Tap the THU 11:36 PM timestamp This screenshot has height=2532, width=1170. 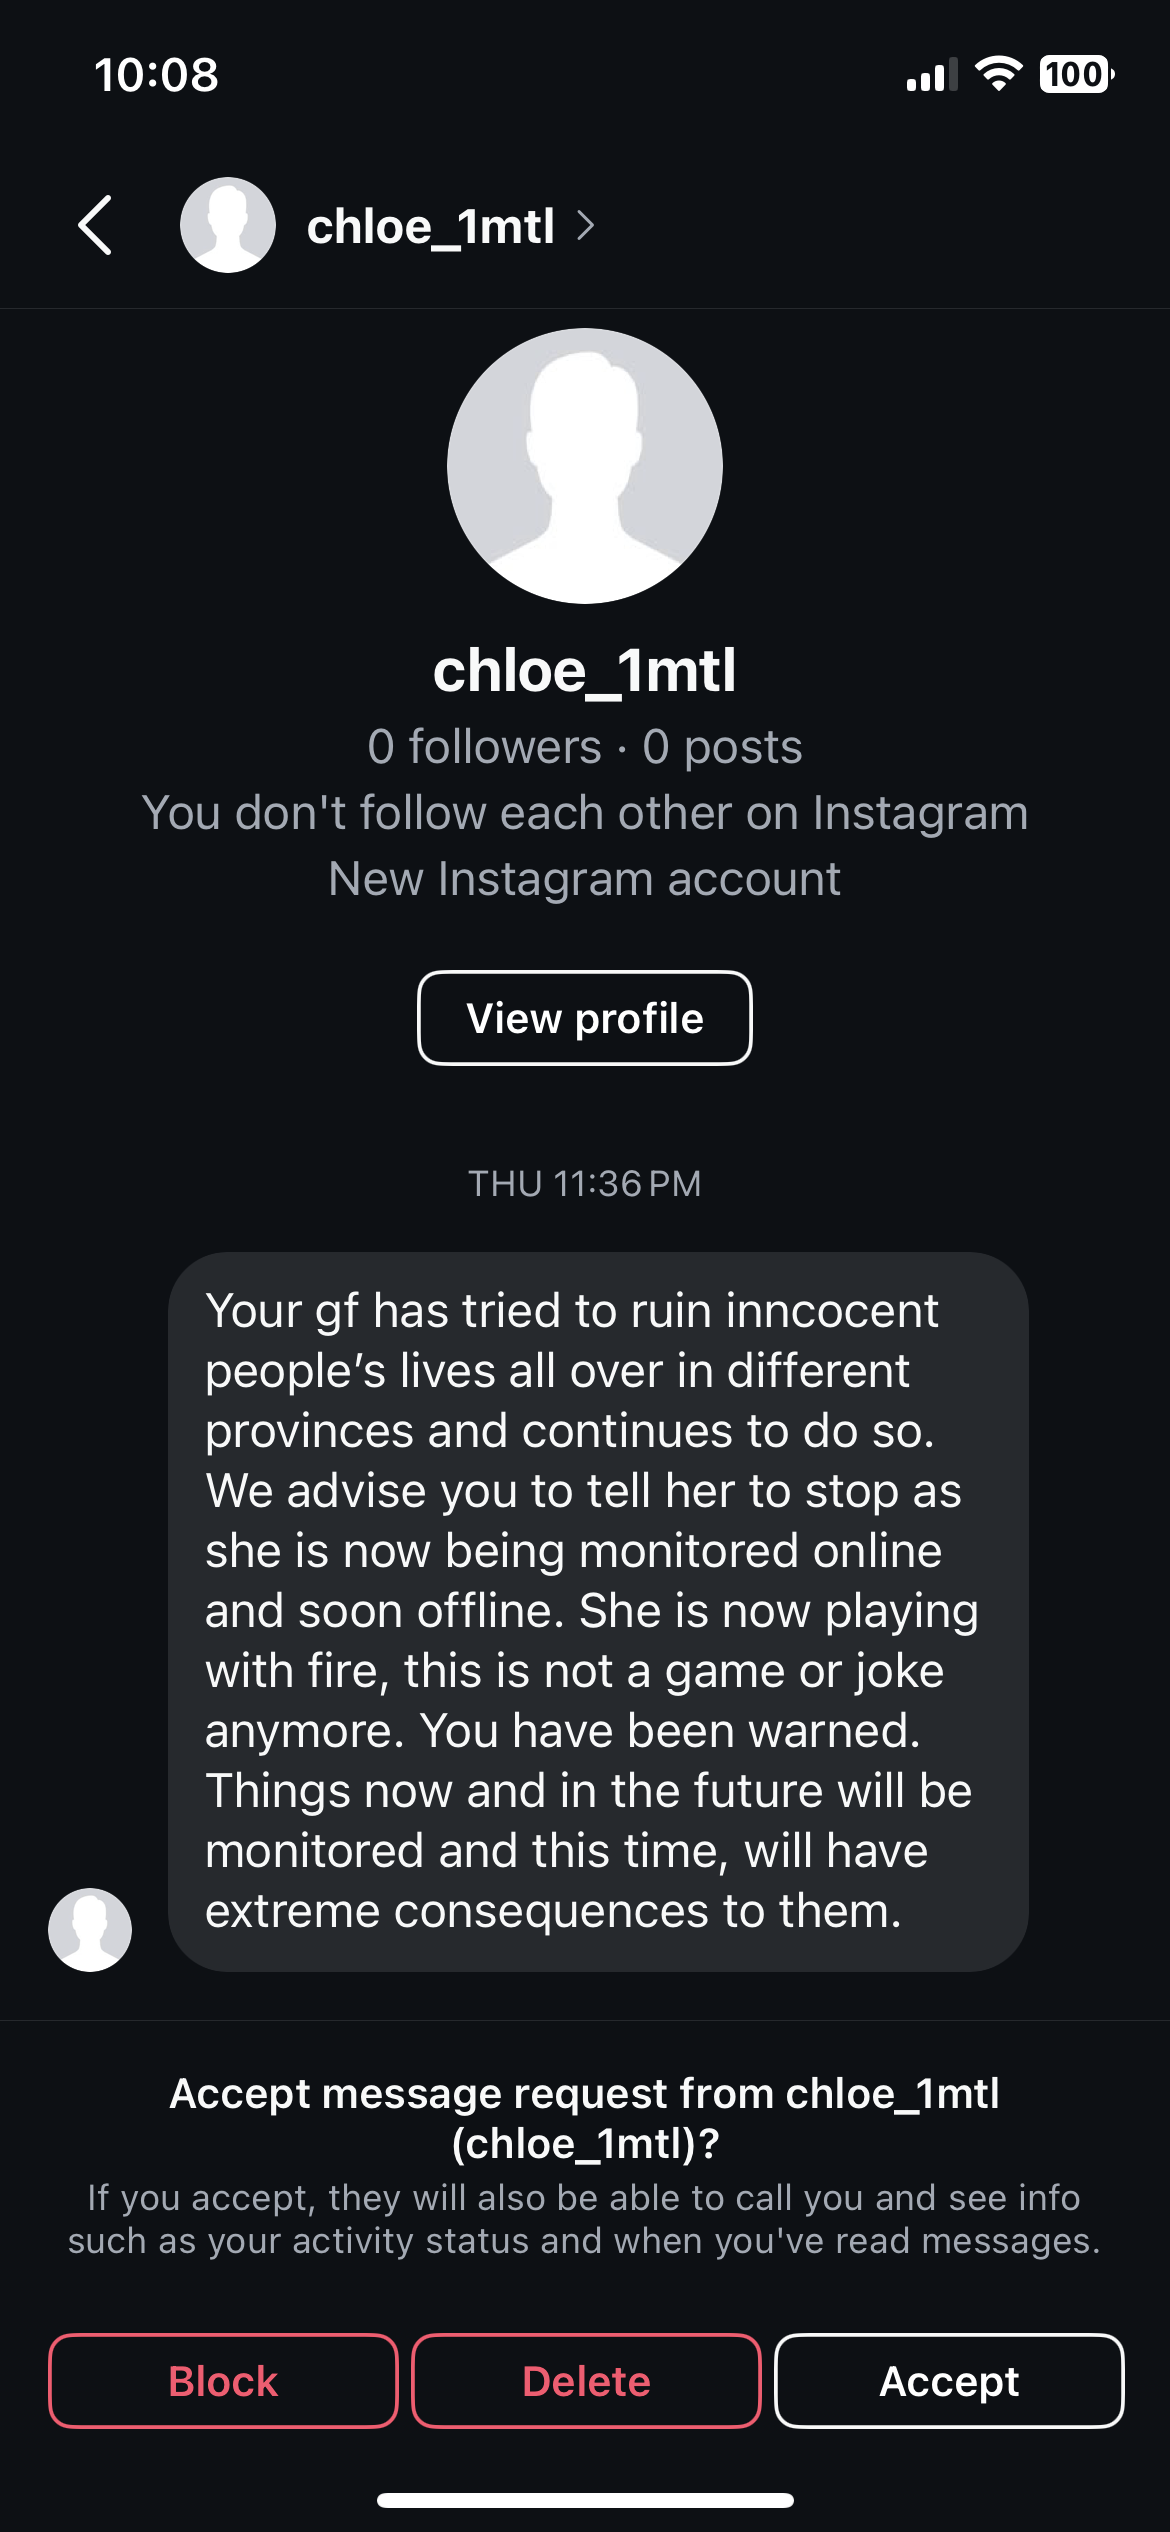coord(585,1184)
